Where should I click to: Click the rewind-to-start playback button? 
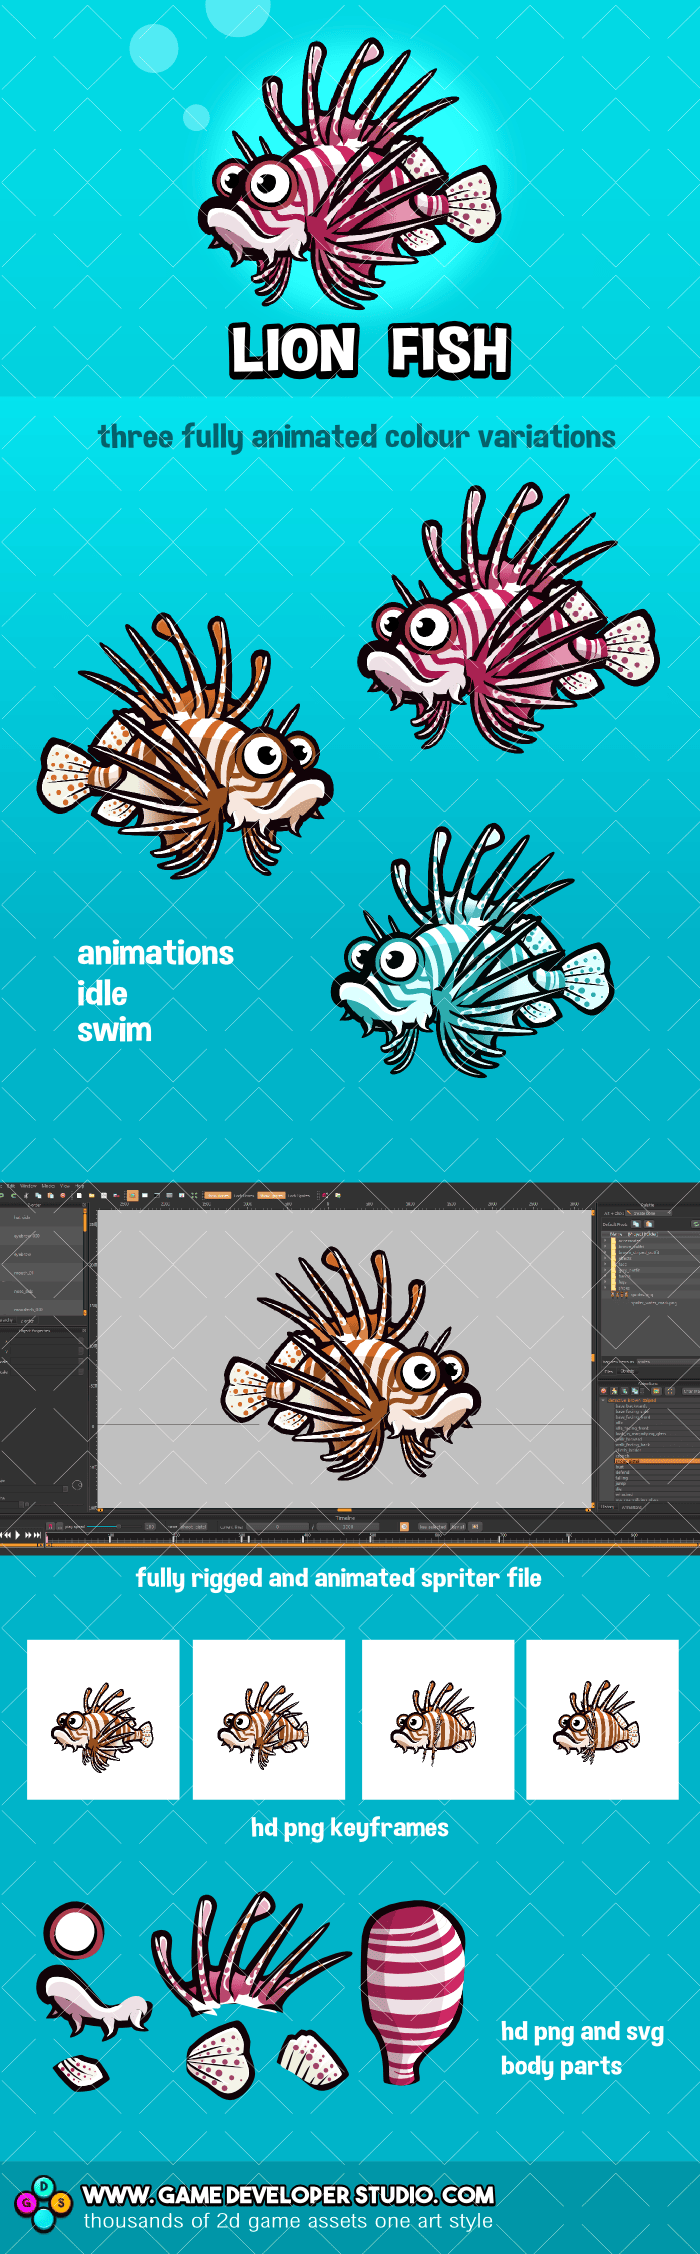click(1, 1535)
